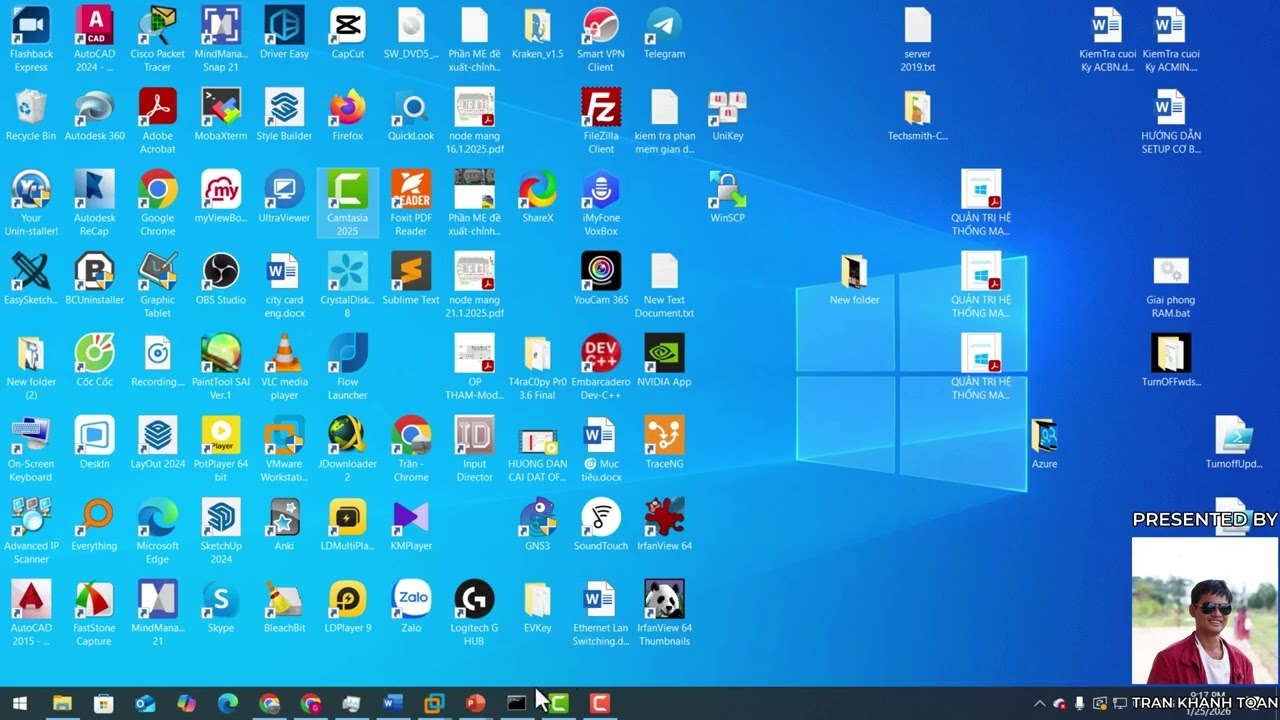Open the OBS Studio shortcut

point(221,279)
